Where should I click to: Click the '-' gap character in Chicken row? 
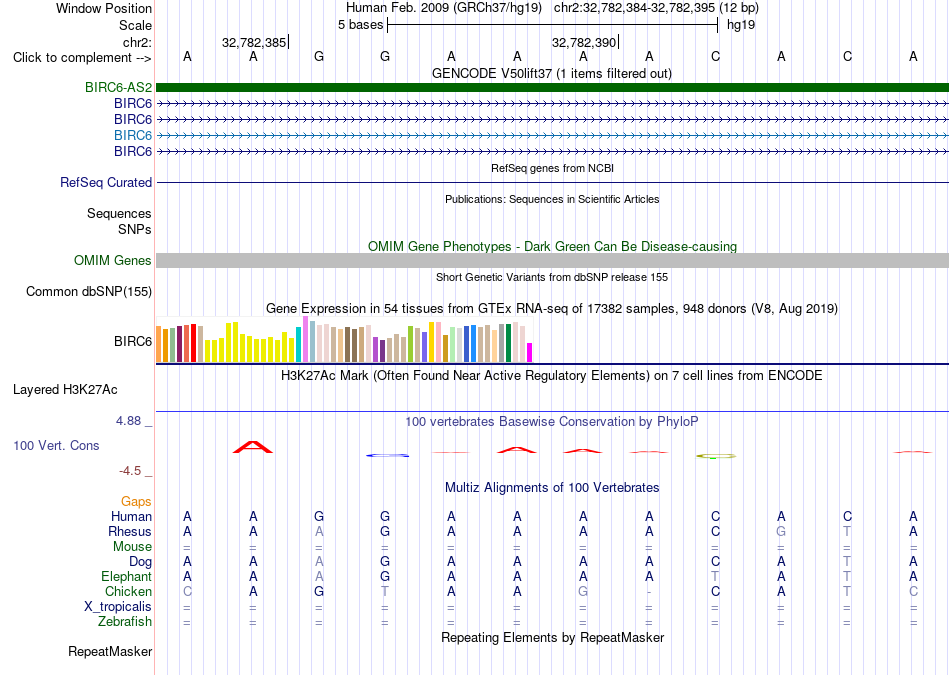pyautogui.click(x=649, y=591)
